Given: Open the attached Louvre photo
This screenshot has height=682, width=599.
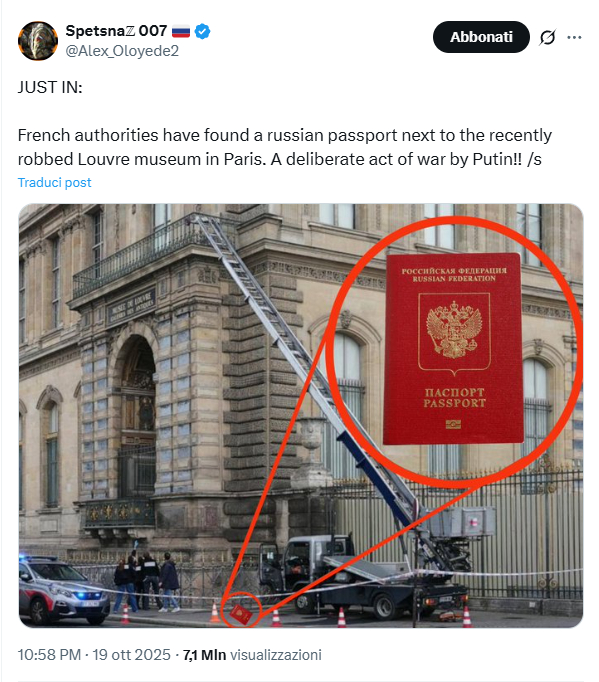Looking at the screenshot, I should click(x=301, y=415).
